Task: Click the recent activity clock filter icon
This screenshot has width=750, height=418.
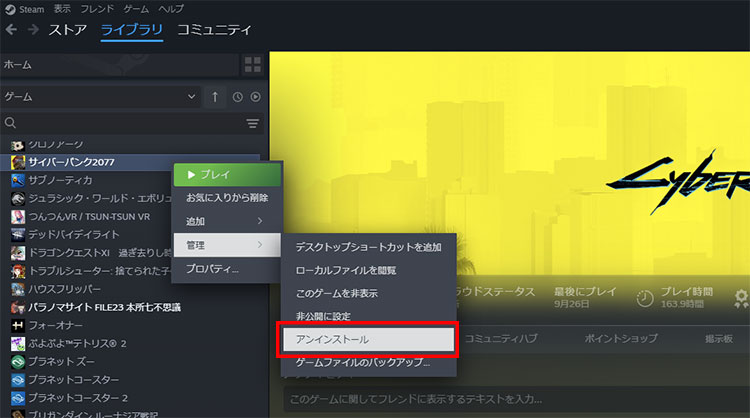Action: (x=238, y=97)
